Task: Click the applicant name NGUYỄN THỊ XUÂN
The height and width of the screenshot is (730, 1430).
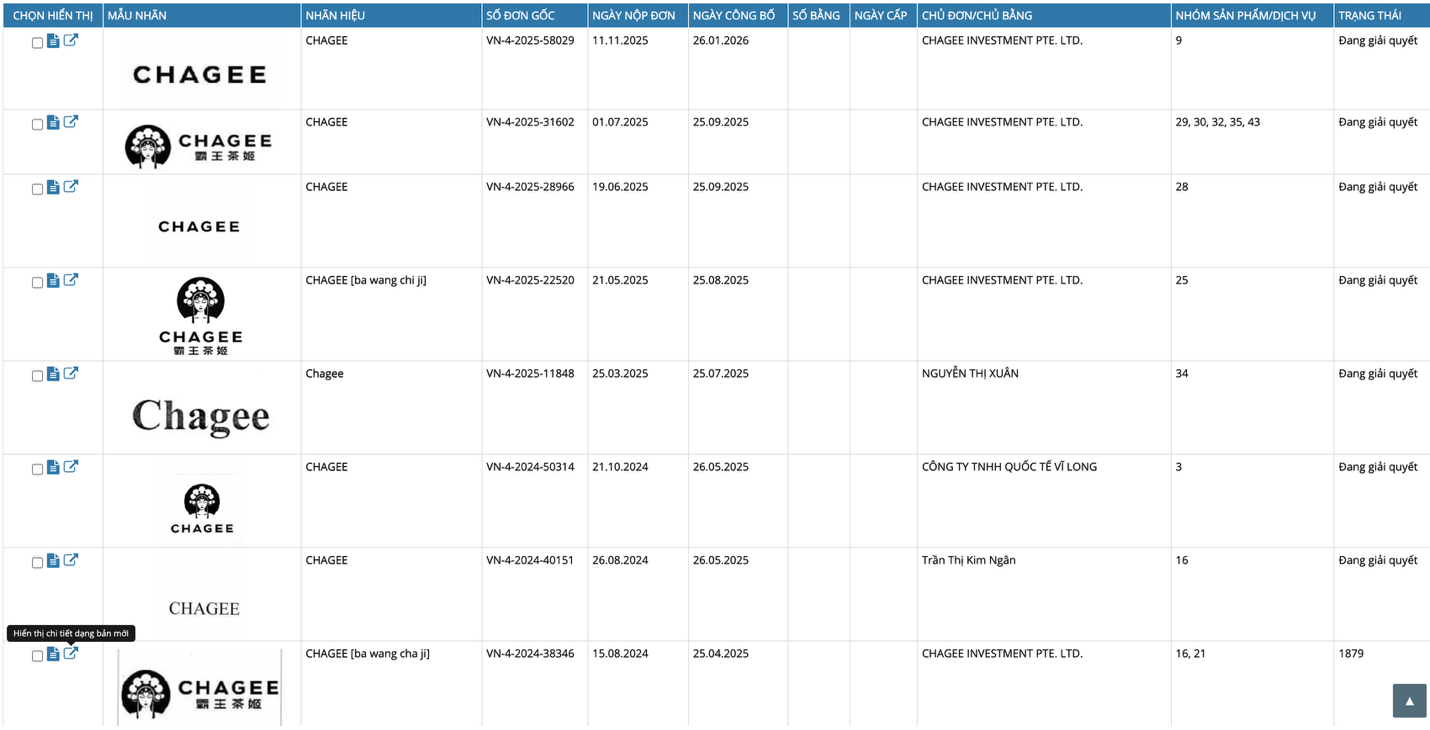Action: coord(970,374)
